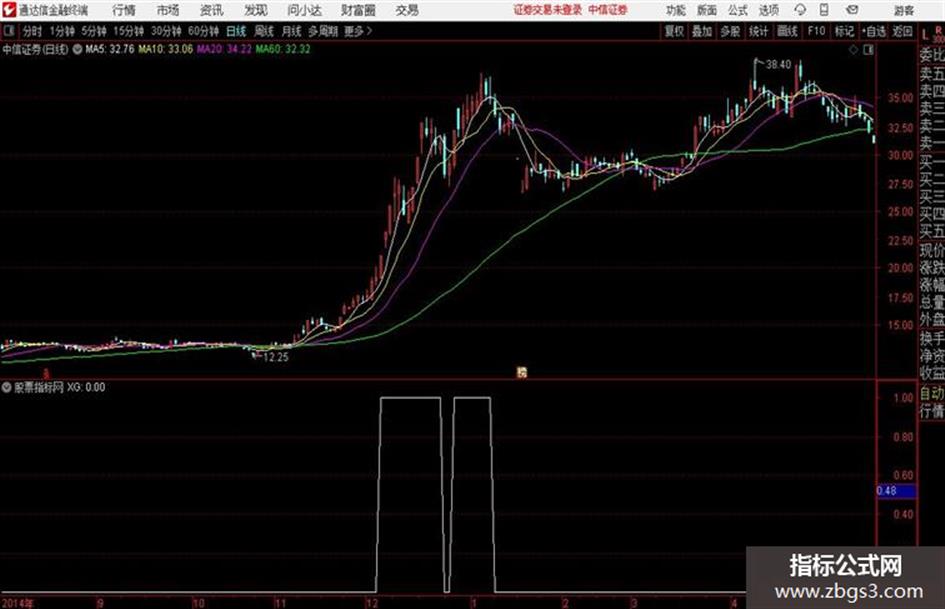The width and height of the screenshot is (945, 609).
Task: Expand the MA indicator dropdown beside 中信证券(日线)
Action: coord(77,49)
